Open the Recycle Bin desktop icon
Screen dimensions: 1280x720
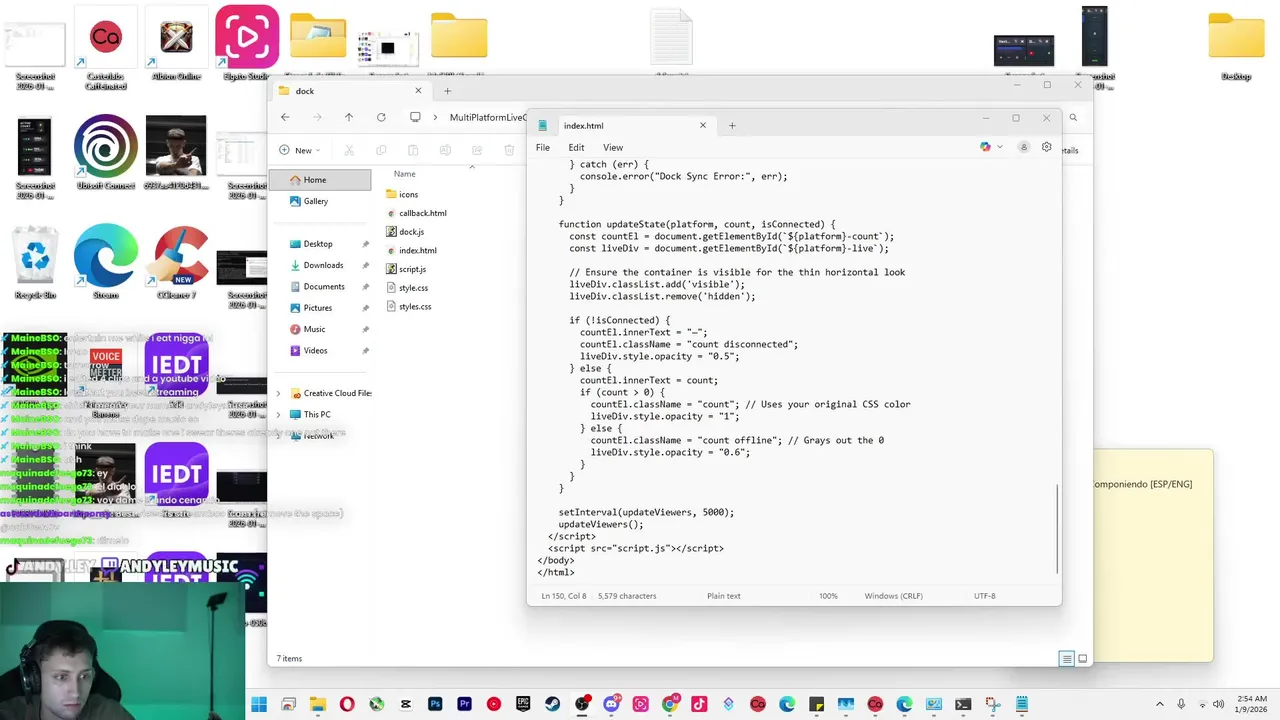pos(34,263)
